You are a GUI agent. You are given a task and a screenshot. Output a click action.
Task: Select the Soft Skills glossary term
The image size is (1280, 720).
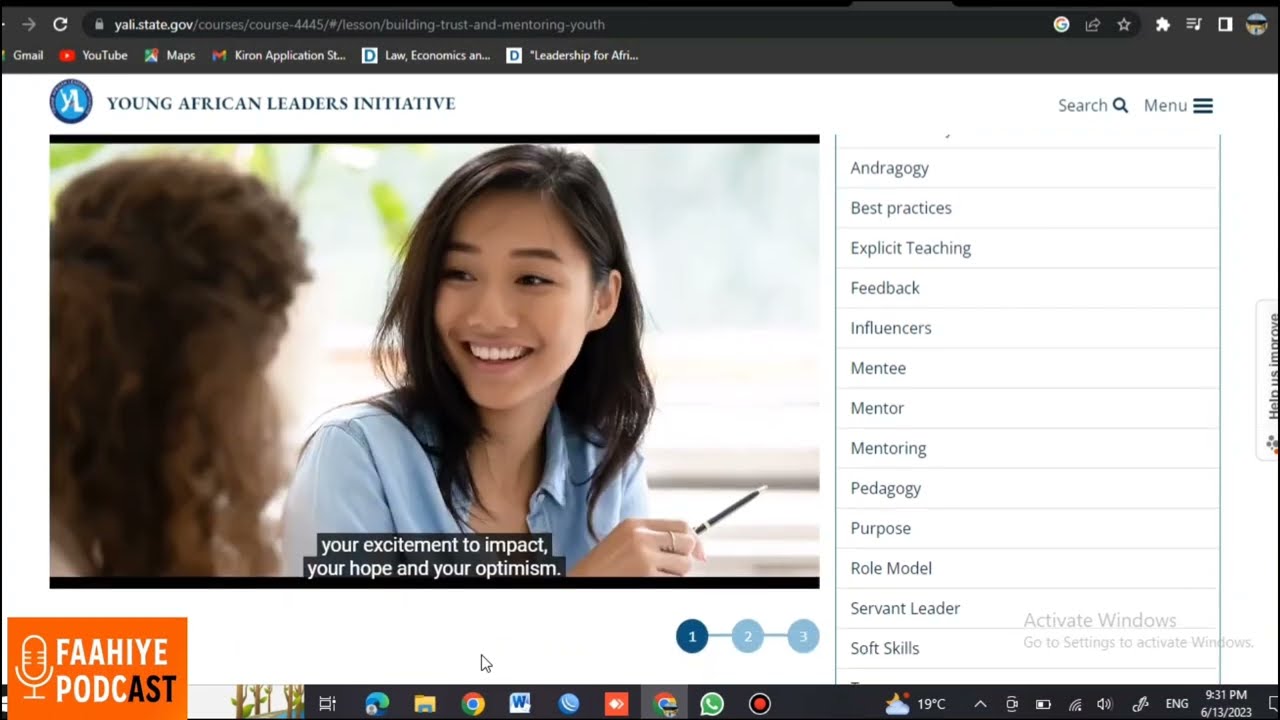pos(1028,648)
